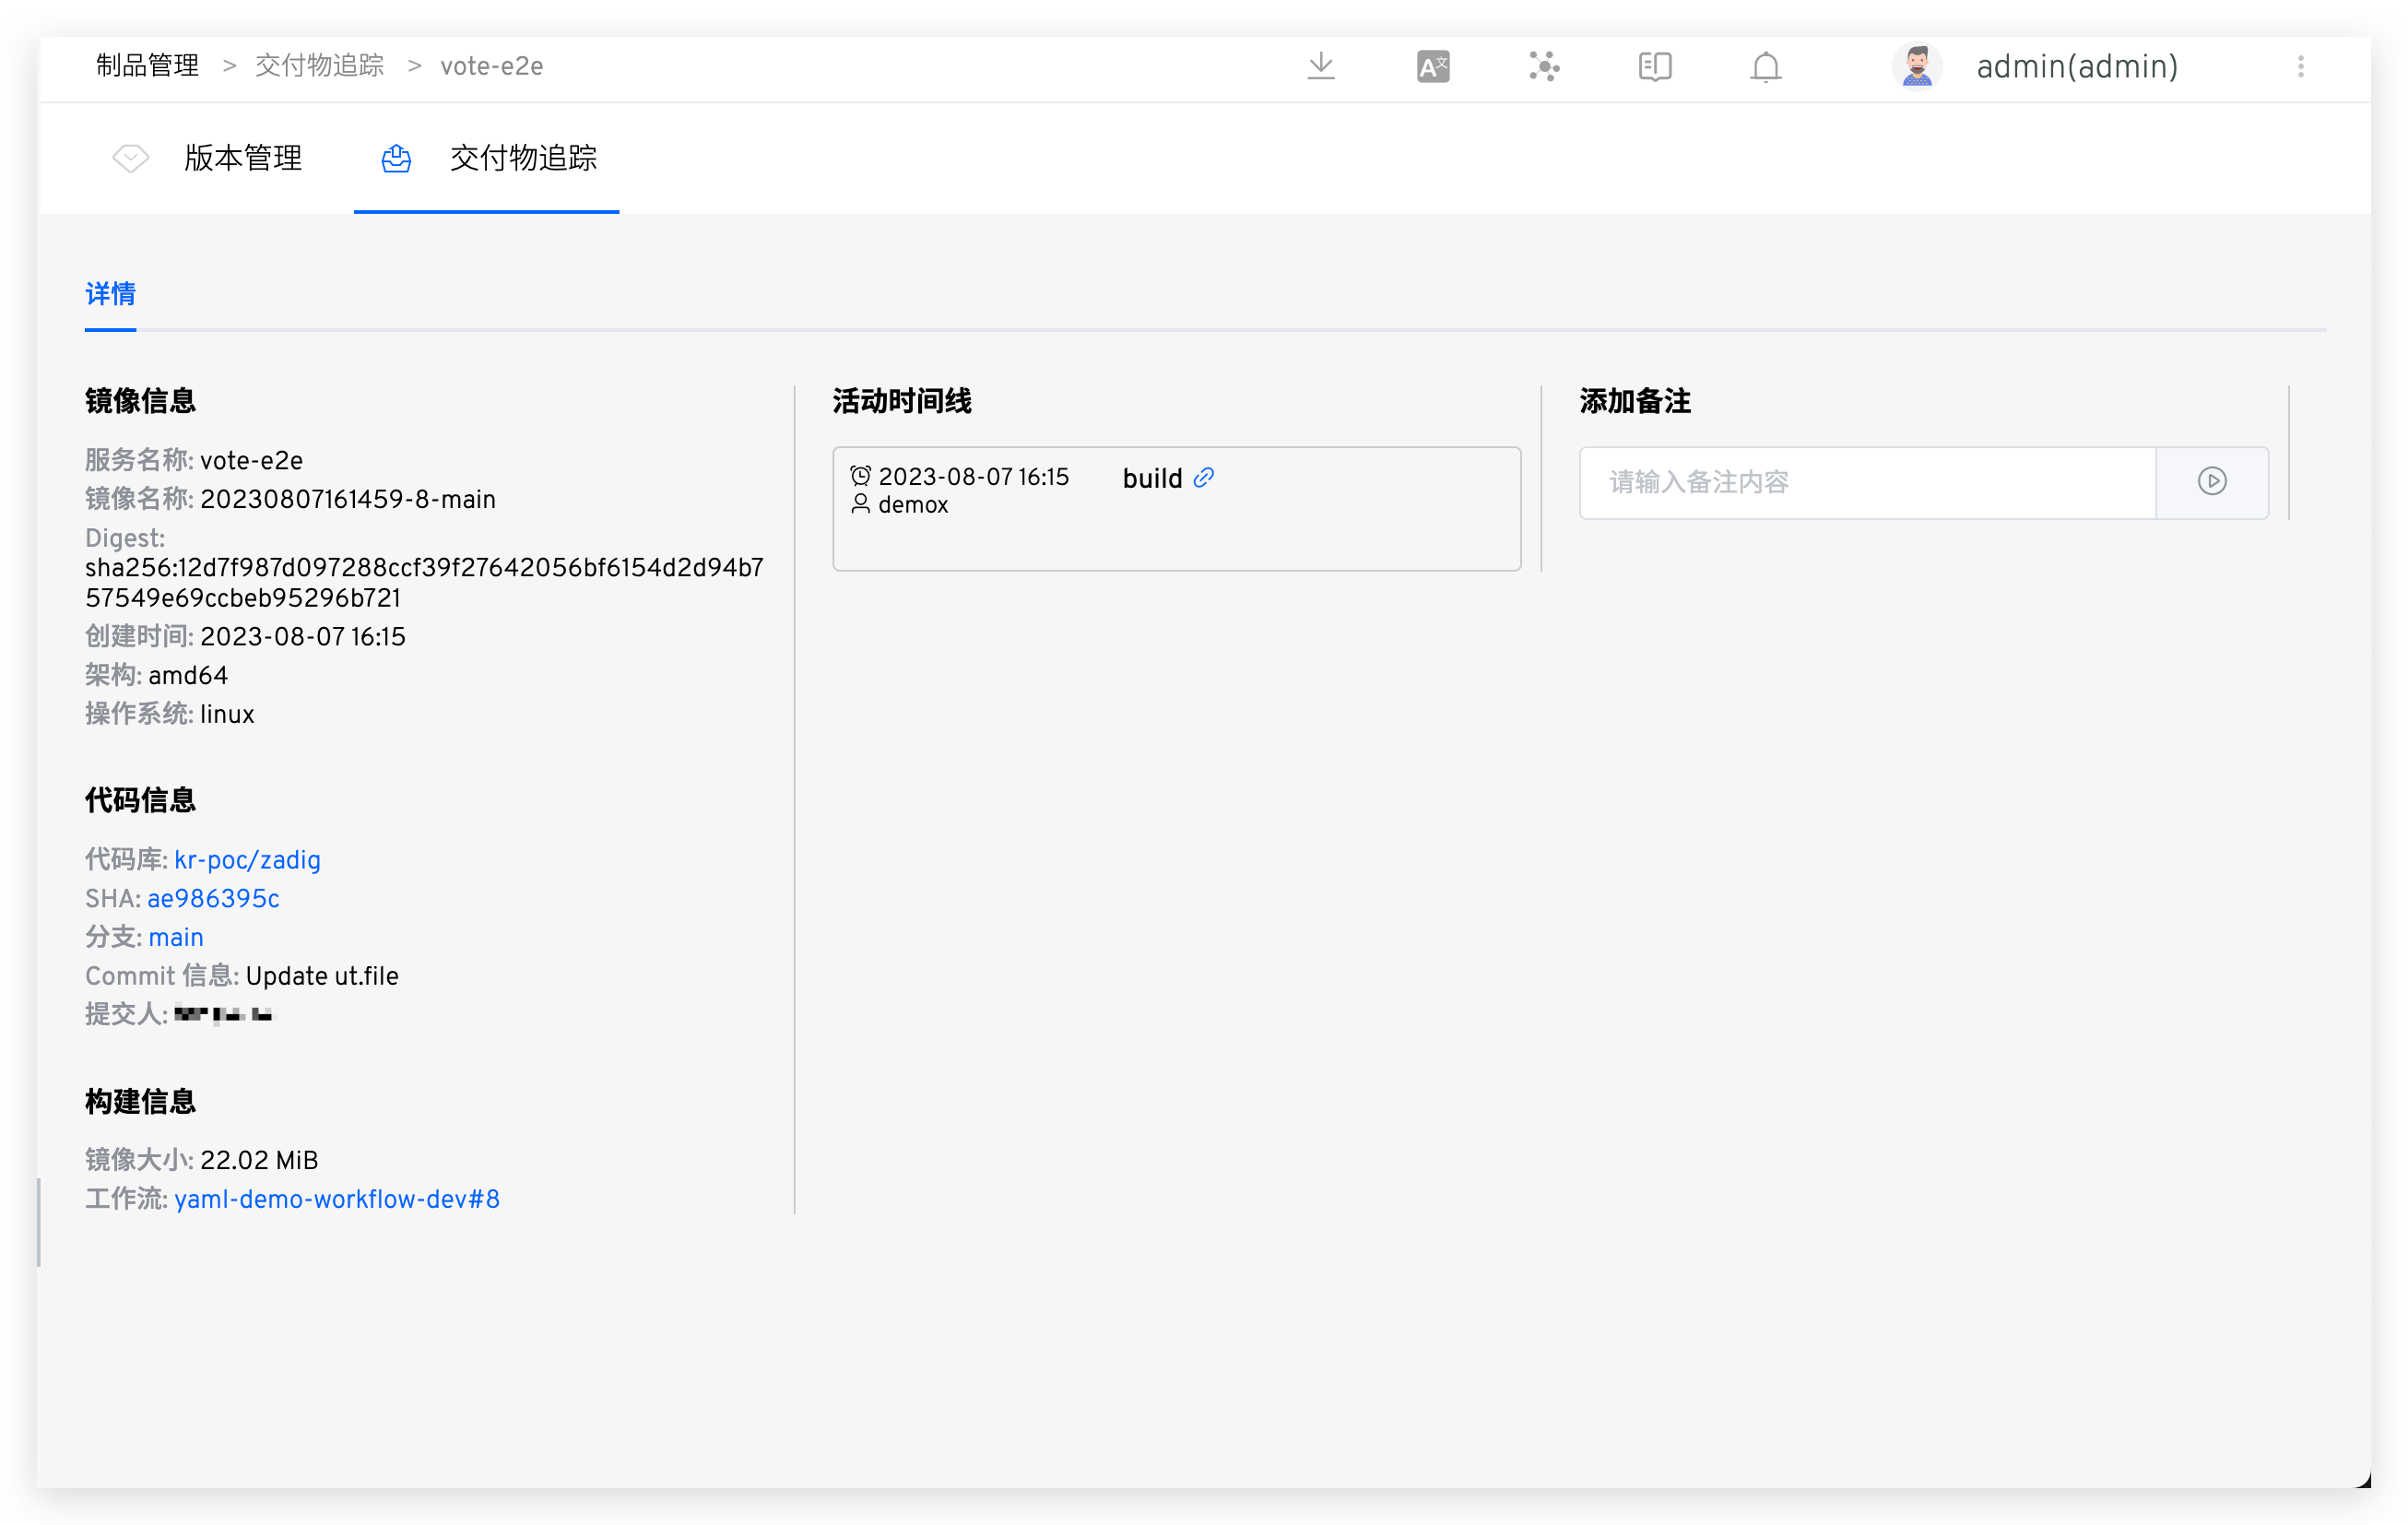The image size is (2408, 1525).
Task: Open the language translation icon
Action: (1432, 66)
